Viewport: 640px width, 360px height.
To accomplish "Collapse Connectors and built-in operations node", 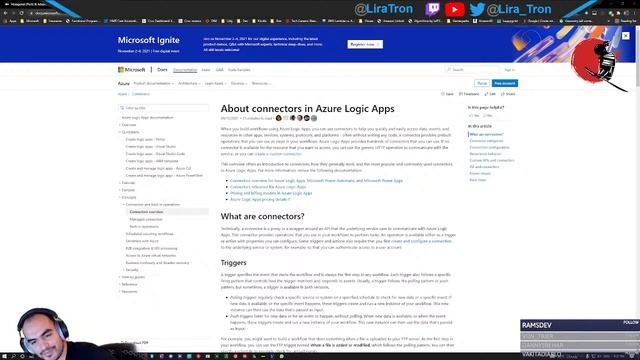I will (152, 204).
